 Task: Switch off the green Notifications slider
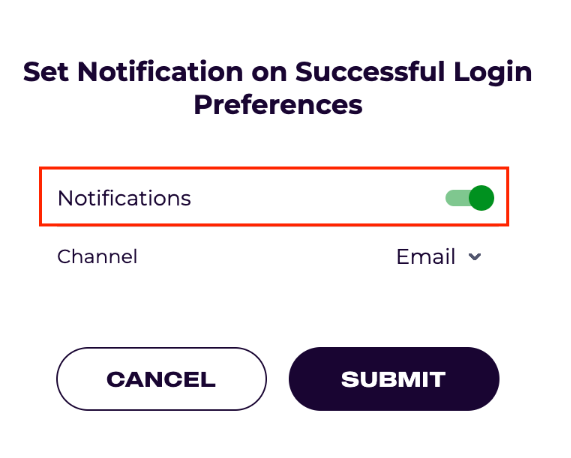pos(470,198)
